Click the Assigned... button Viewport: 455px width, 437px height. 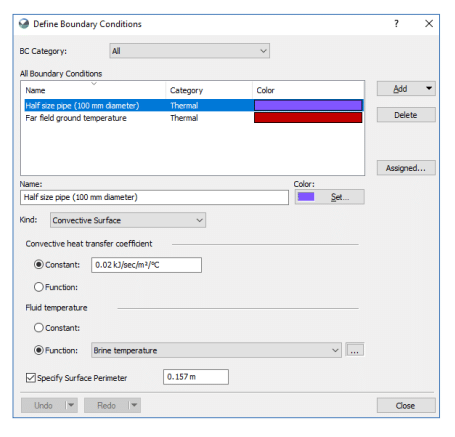click(x=406, y=168)
